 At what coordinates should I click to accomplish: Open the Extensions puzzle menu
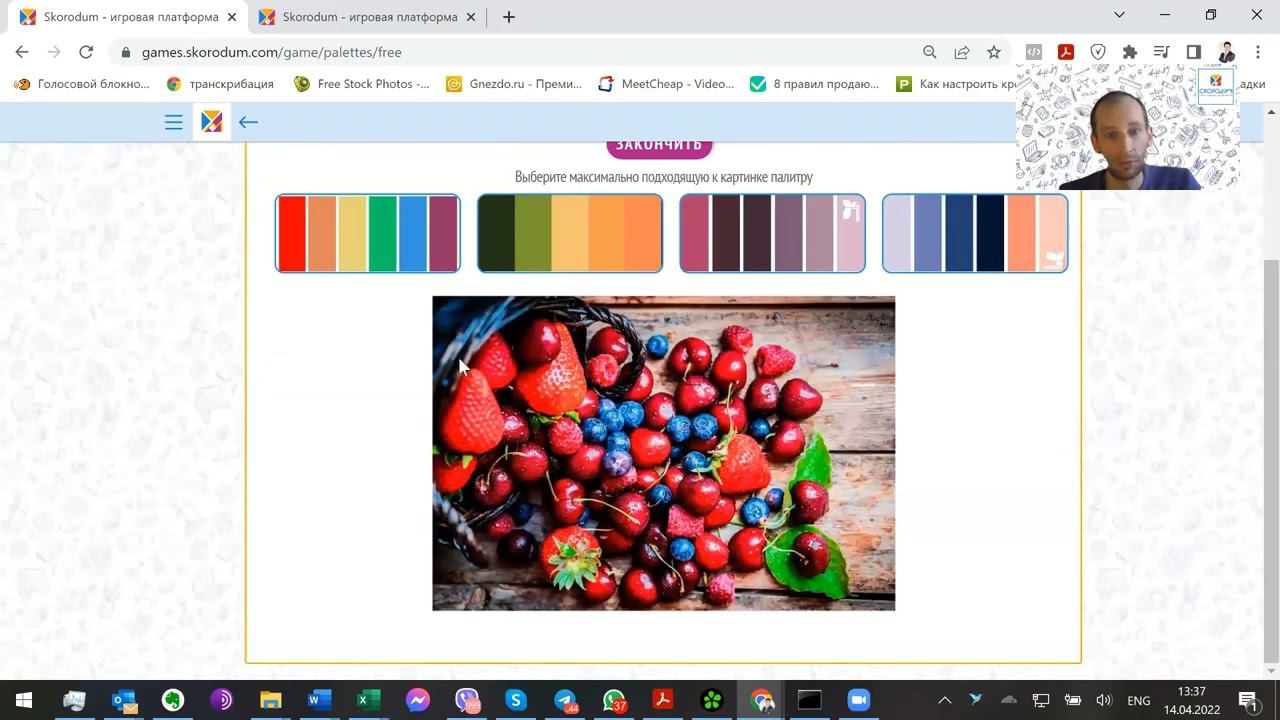[x=1130, y=52]
